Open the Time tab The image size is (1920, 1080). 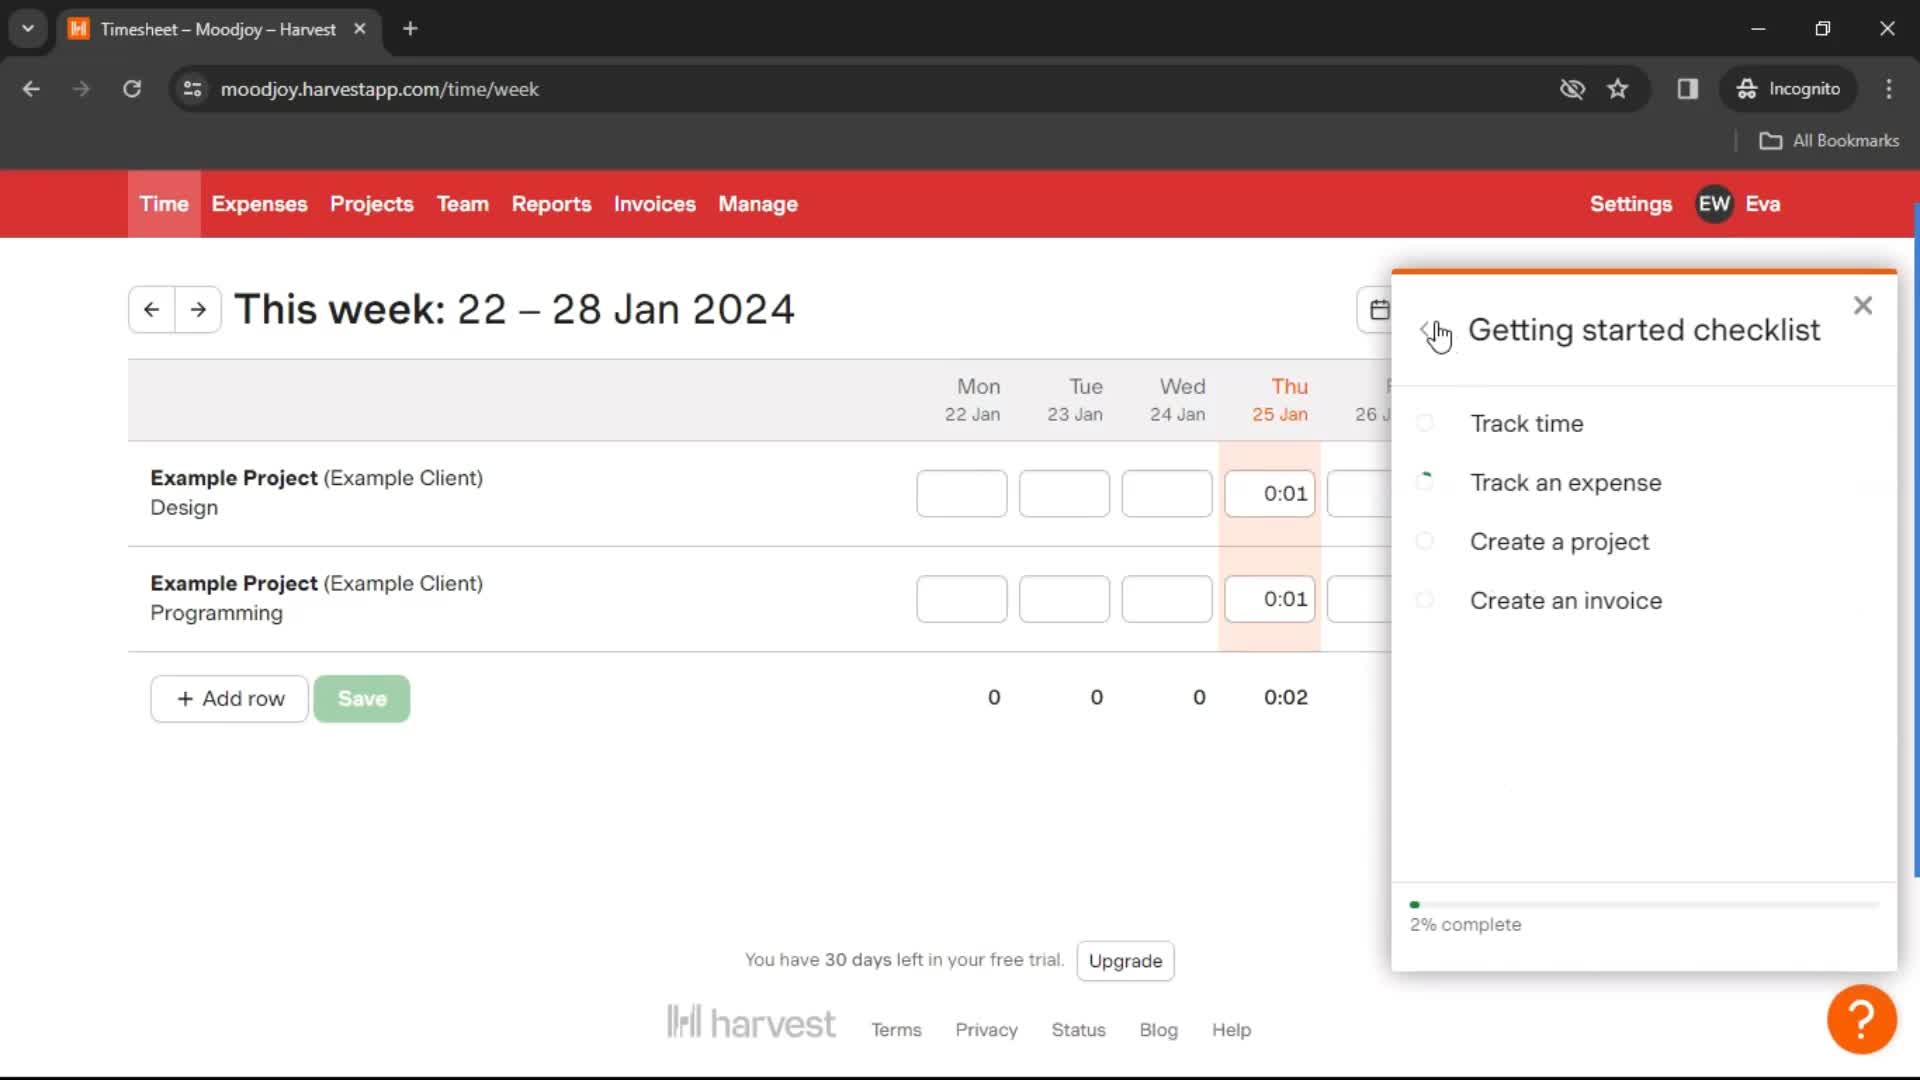pos(164,204)
